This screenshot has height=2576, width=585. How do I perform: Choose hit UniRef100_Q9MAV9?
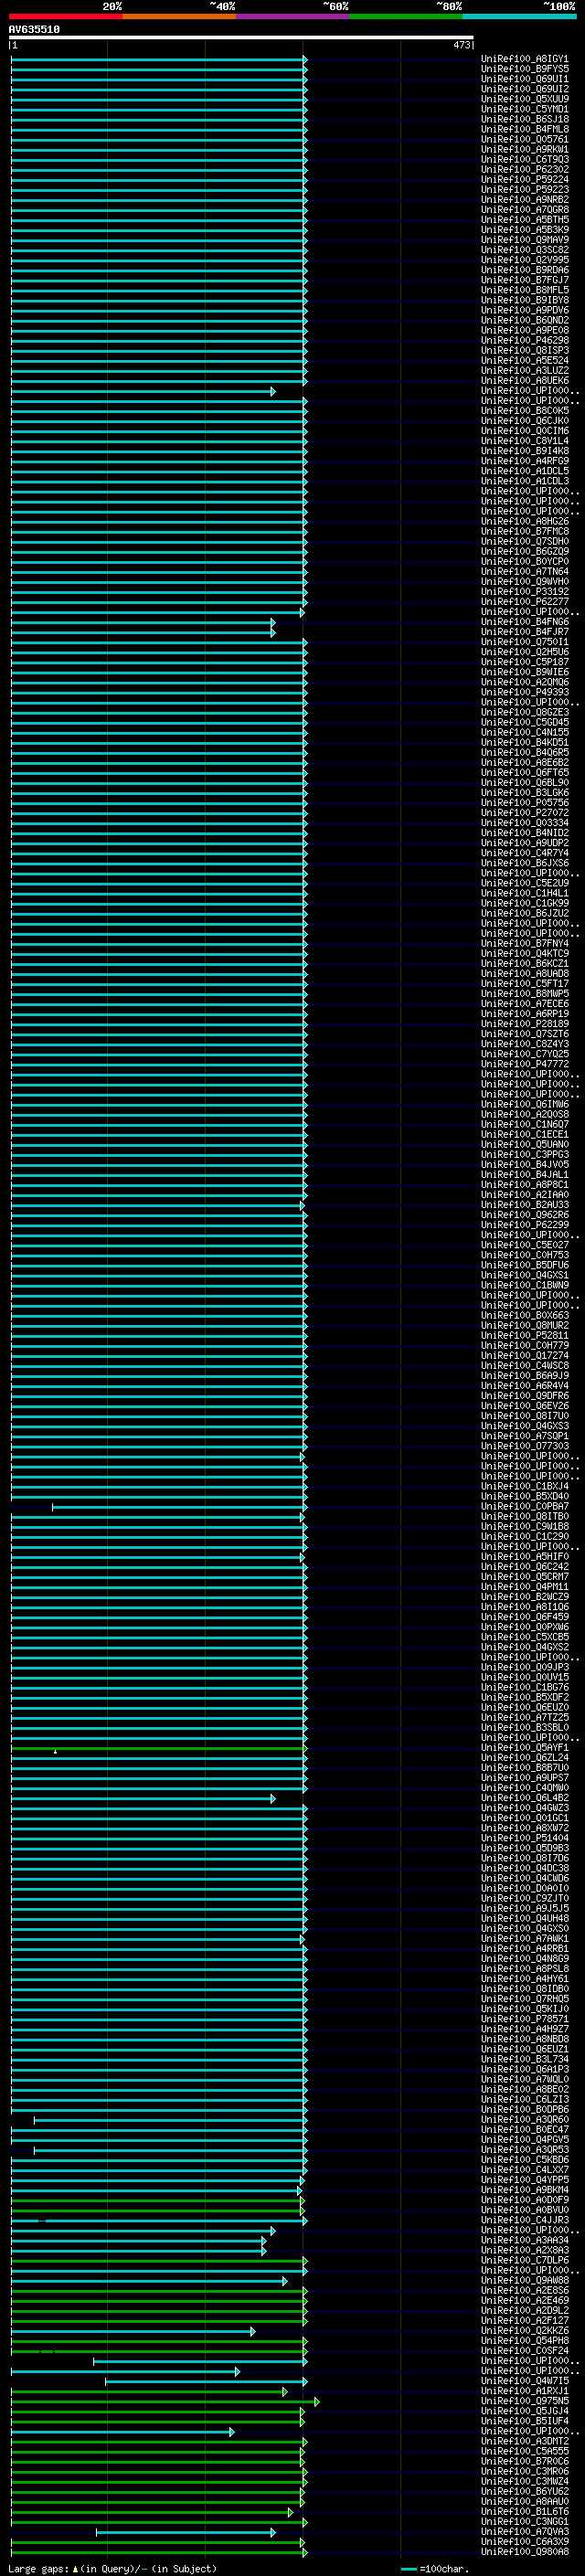pos(525,240)
